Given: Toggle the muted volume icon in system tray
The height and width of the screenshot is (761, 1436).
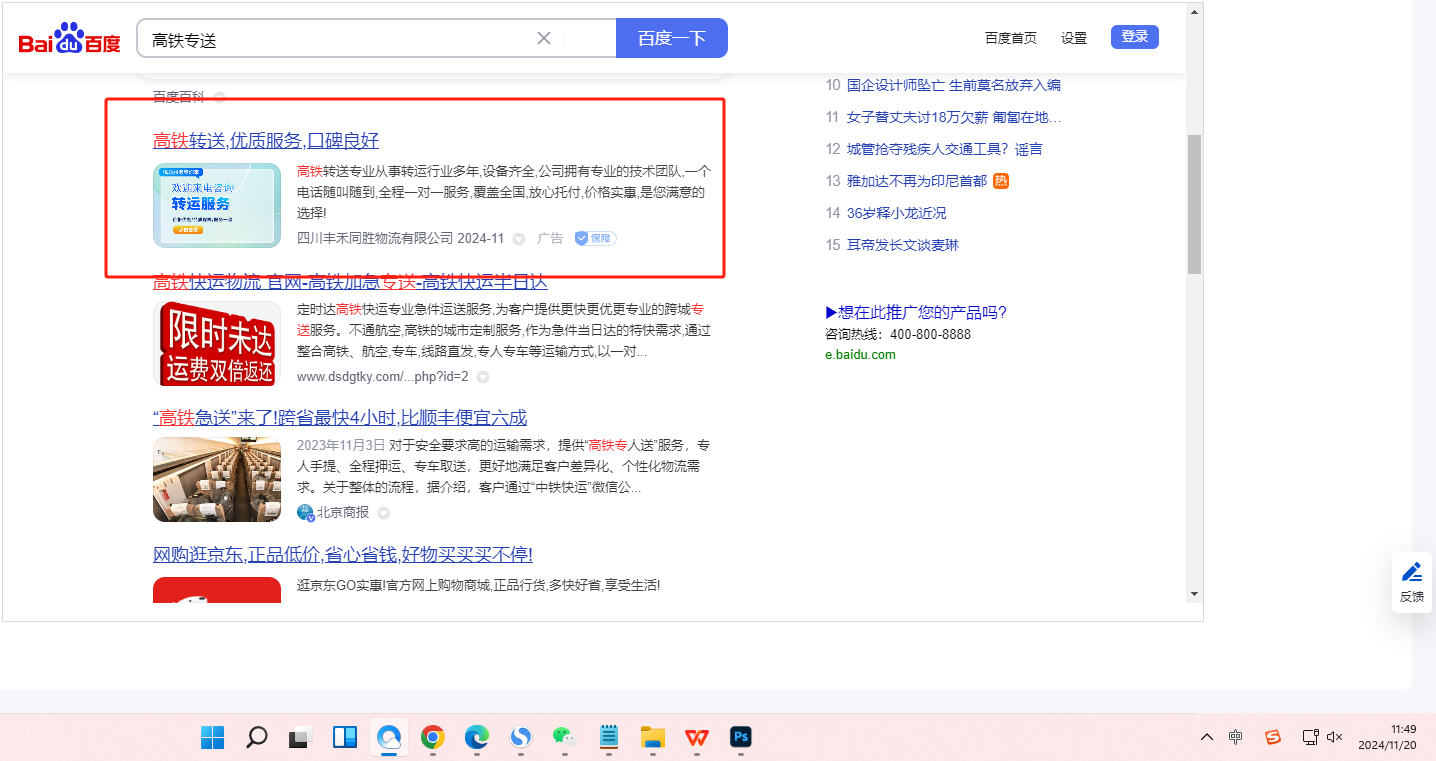Looking at the screenshot, I should click(1334, 738).
